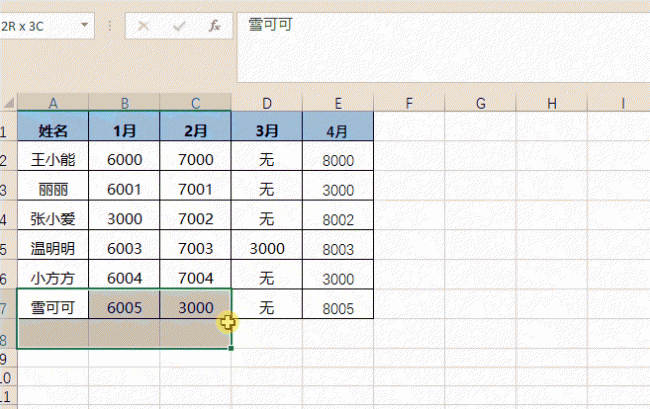Viewport: 650px width, 409px height.
Task: Select row 7 header
Action: [x=8, y=304]
